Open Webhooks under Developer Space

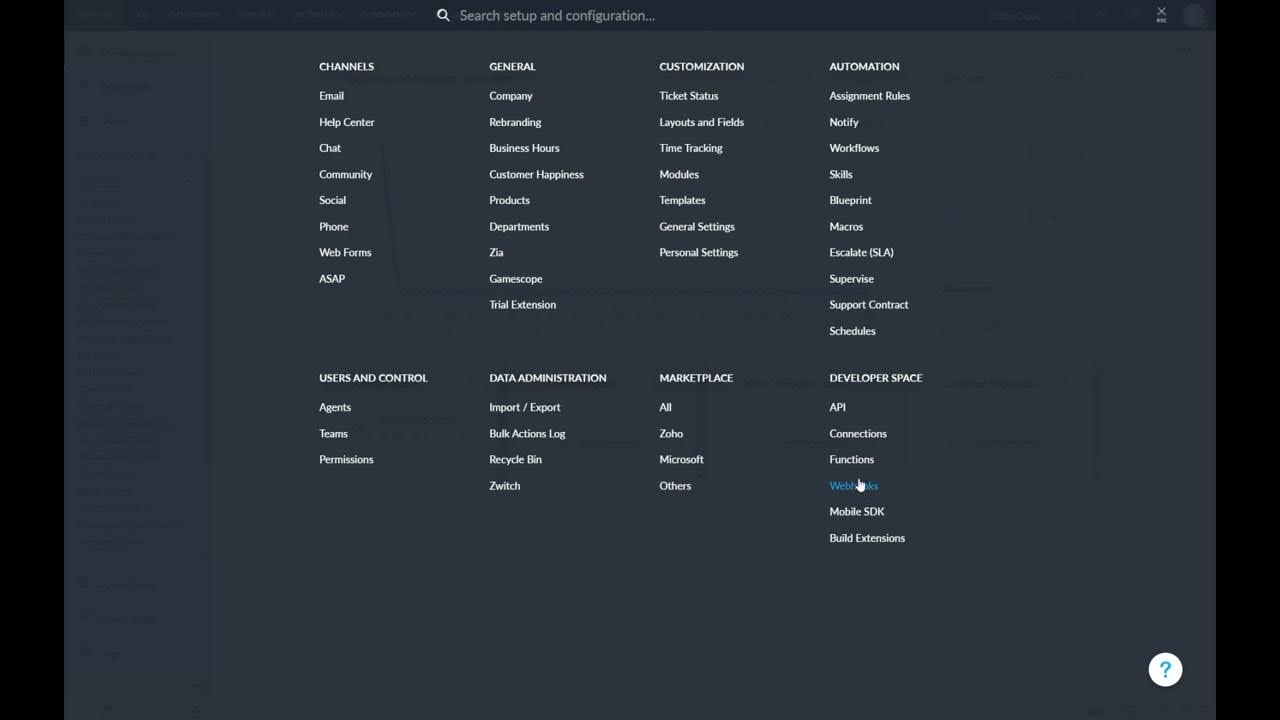(853, 486)
